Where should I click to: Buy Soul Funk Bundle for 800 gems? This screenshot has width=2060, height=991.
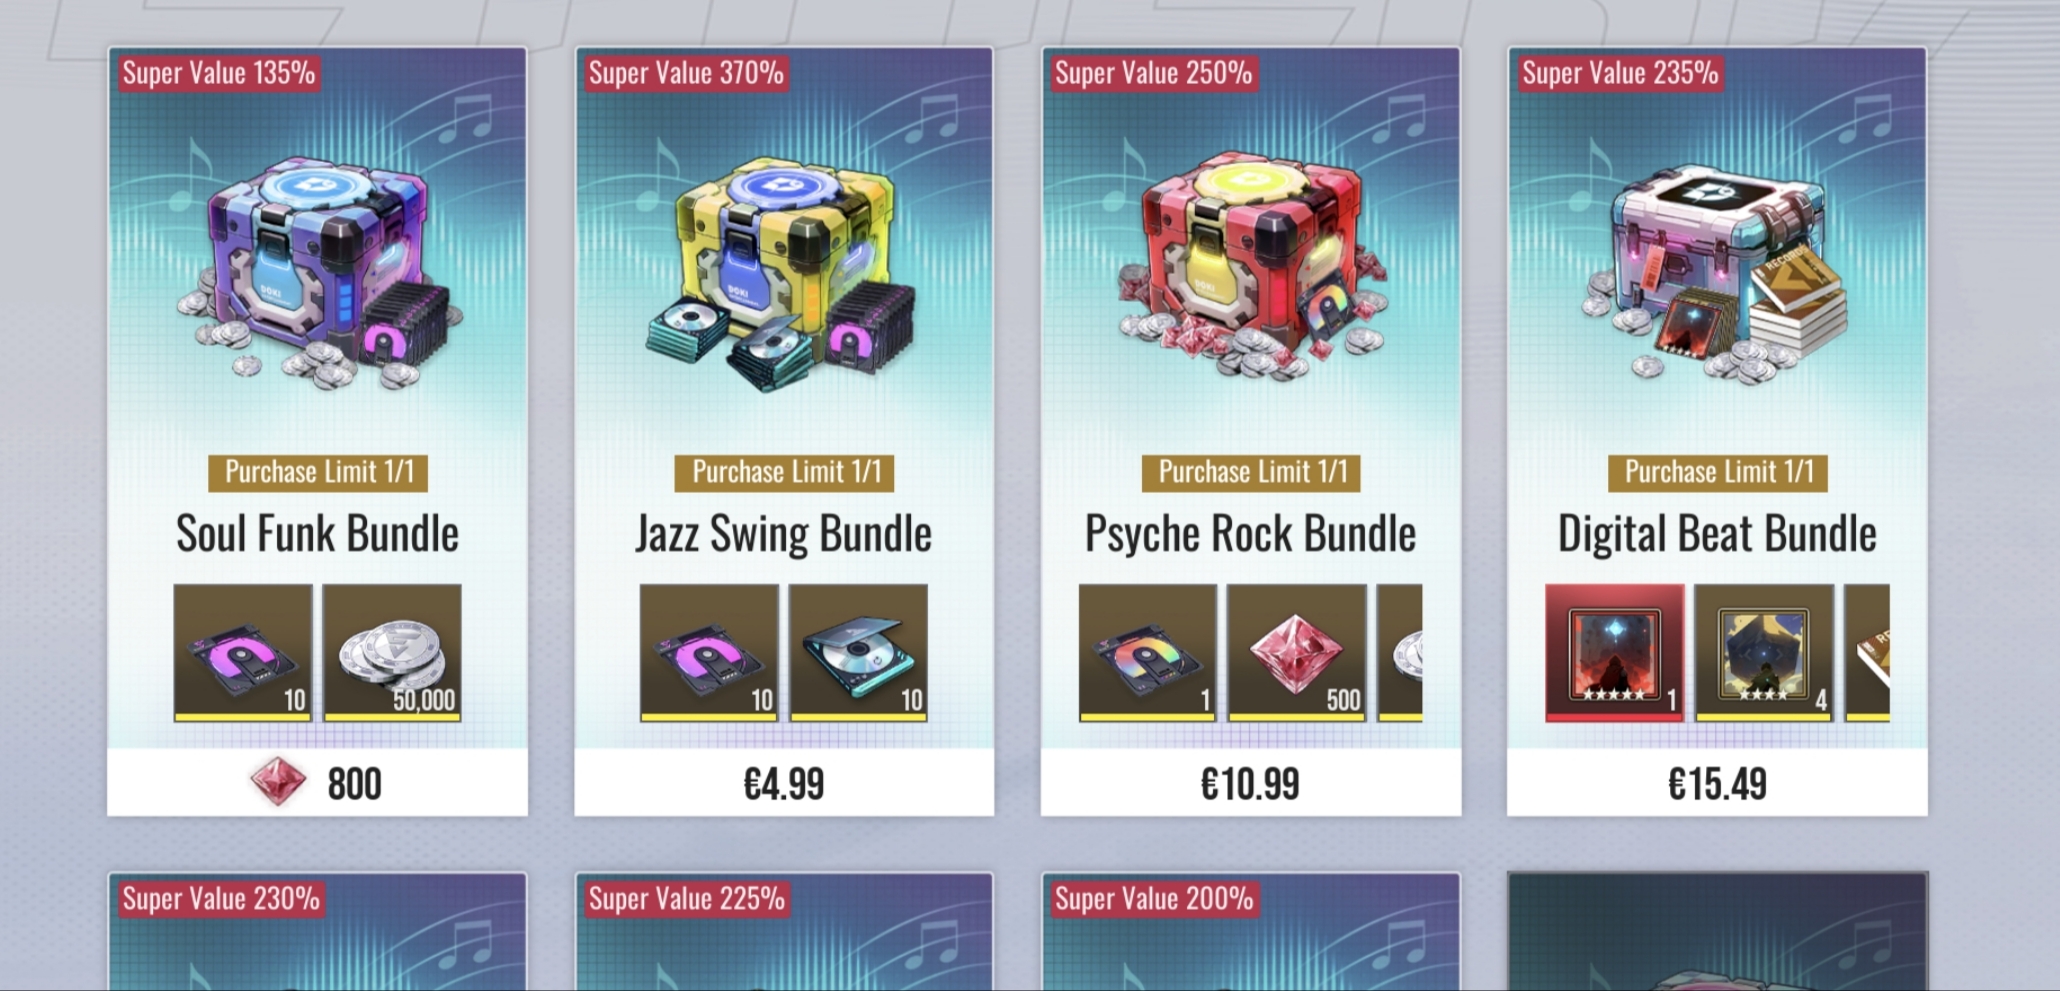(318, 783)
